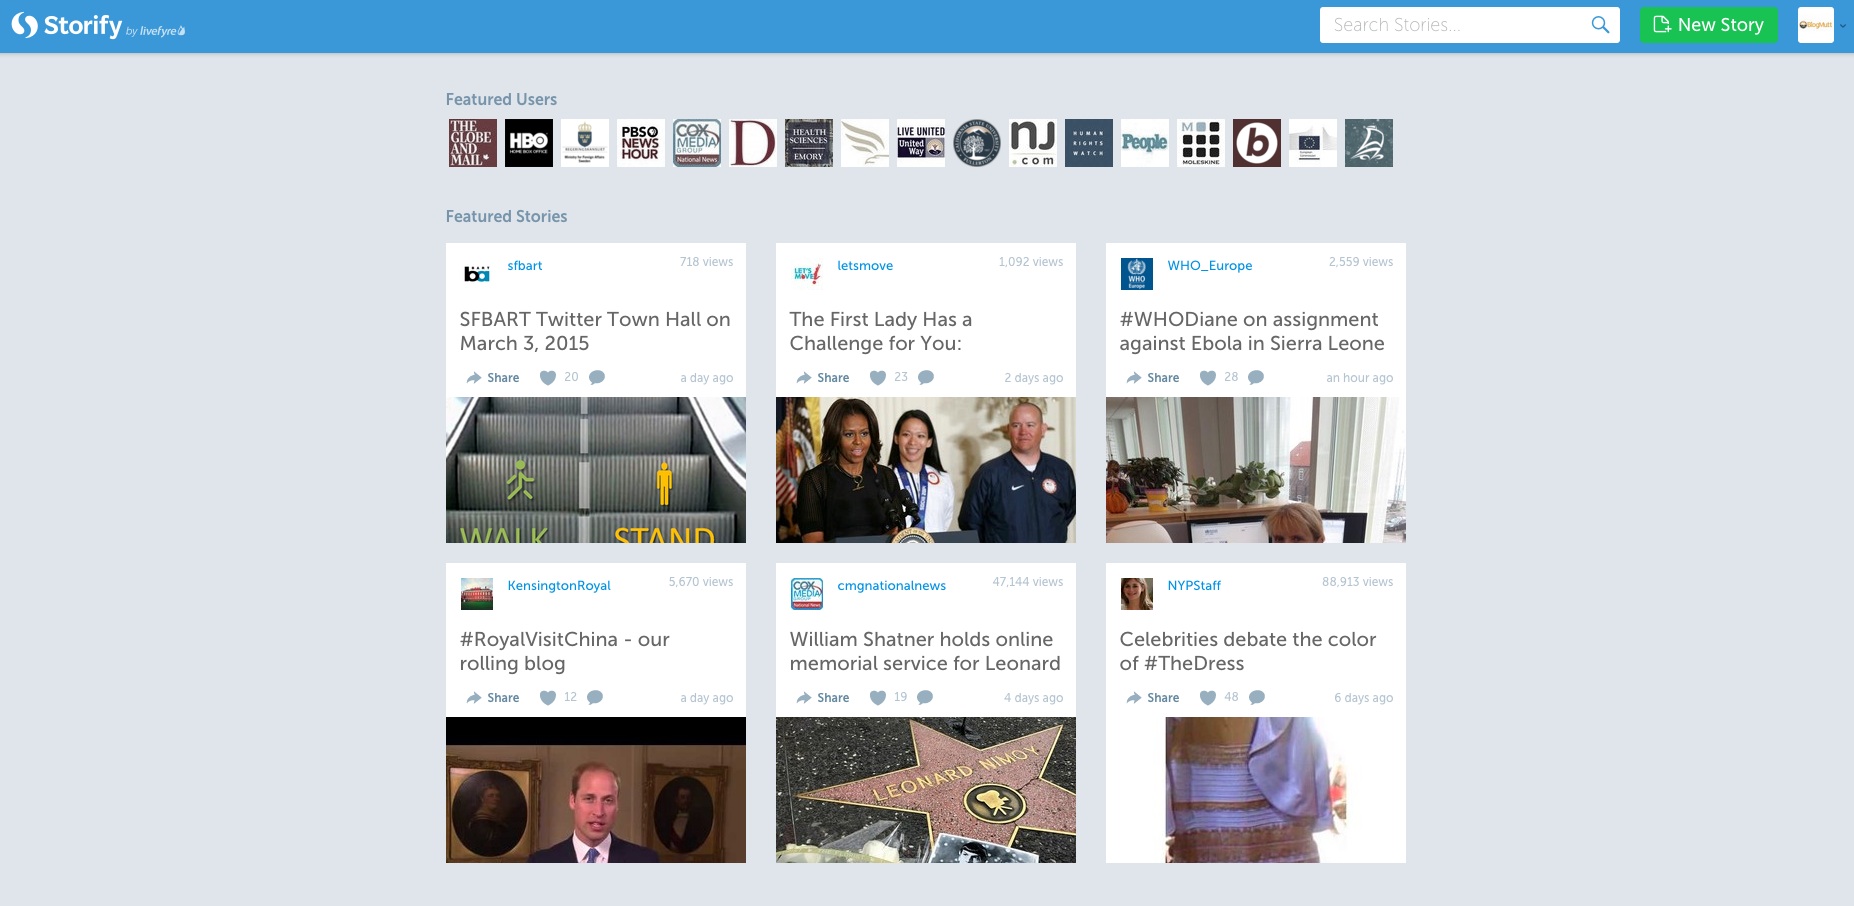Screen dimensions: 1854x906
Task: Click the sfbart avatar icon
Action: point(477,274)
